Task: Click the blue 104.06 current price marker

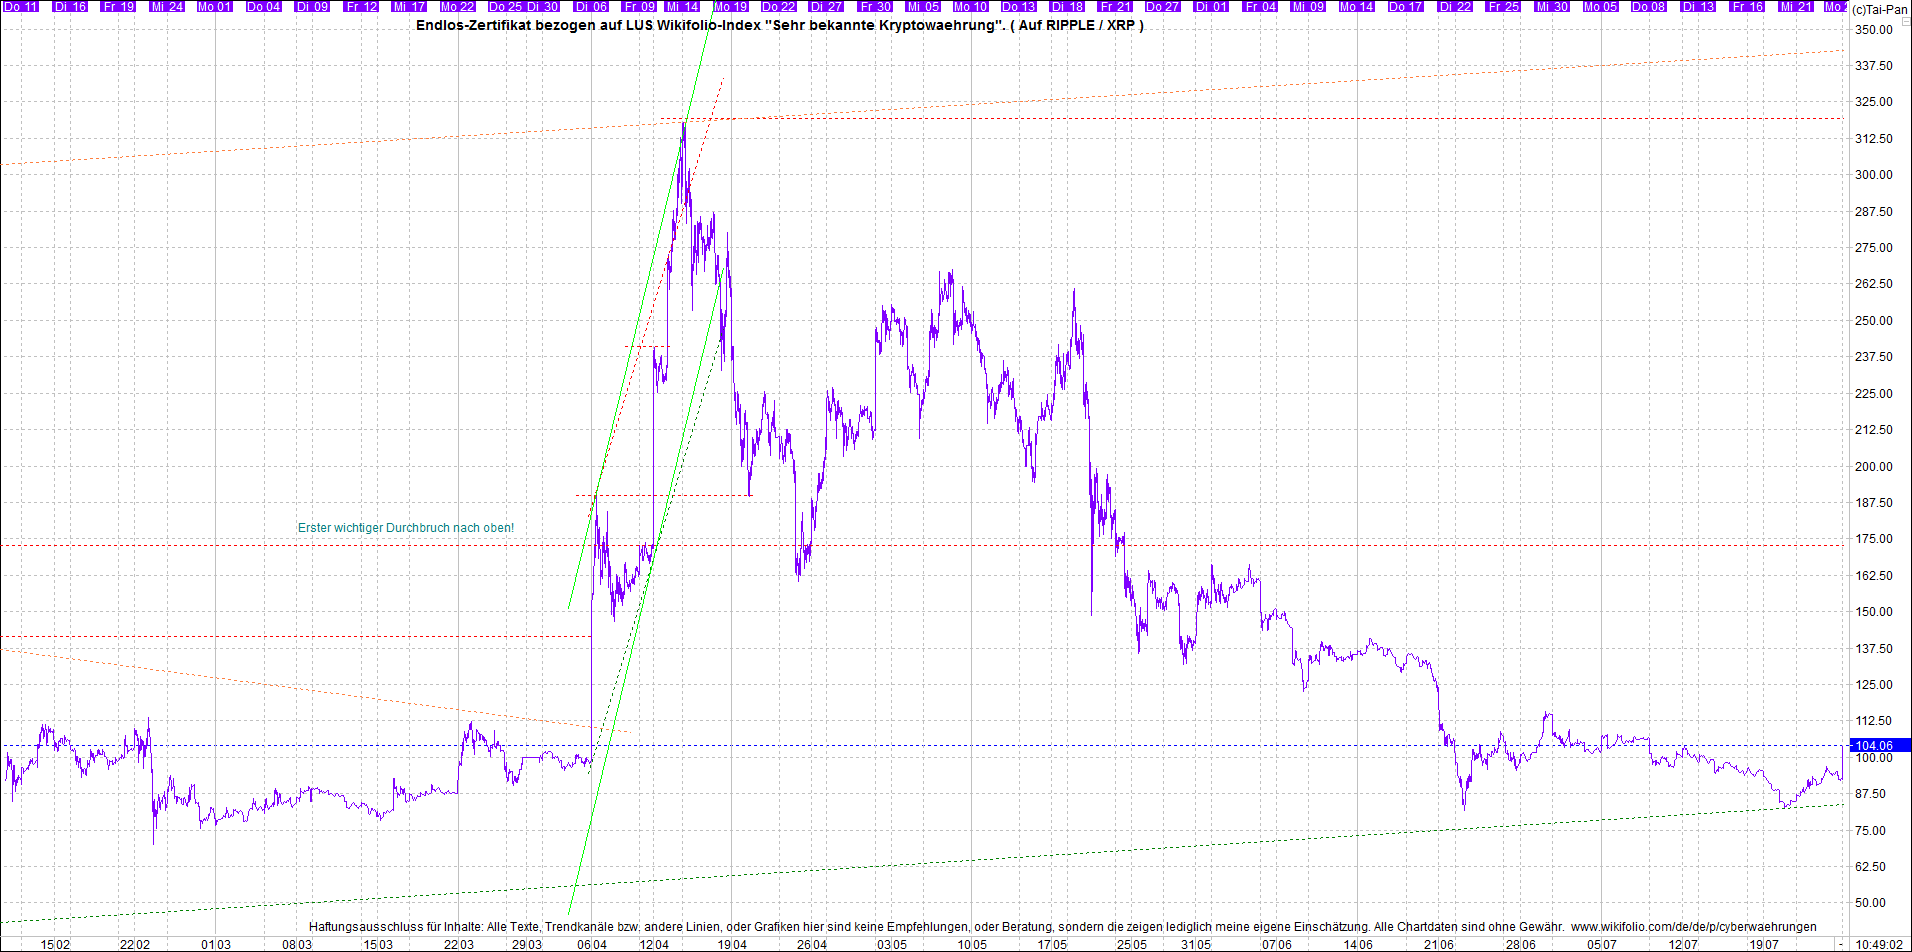Action: [x=1877, y=745]
